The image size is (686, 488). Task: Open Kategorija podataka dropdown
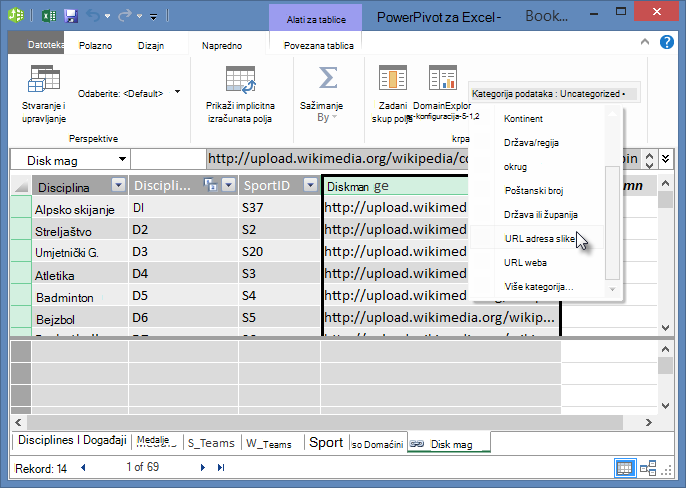(553, 93)
